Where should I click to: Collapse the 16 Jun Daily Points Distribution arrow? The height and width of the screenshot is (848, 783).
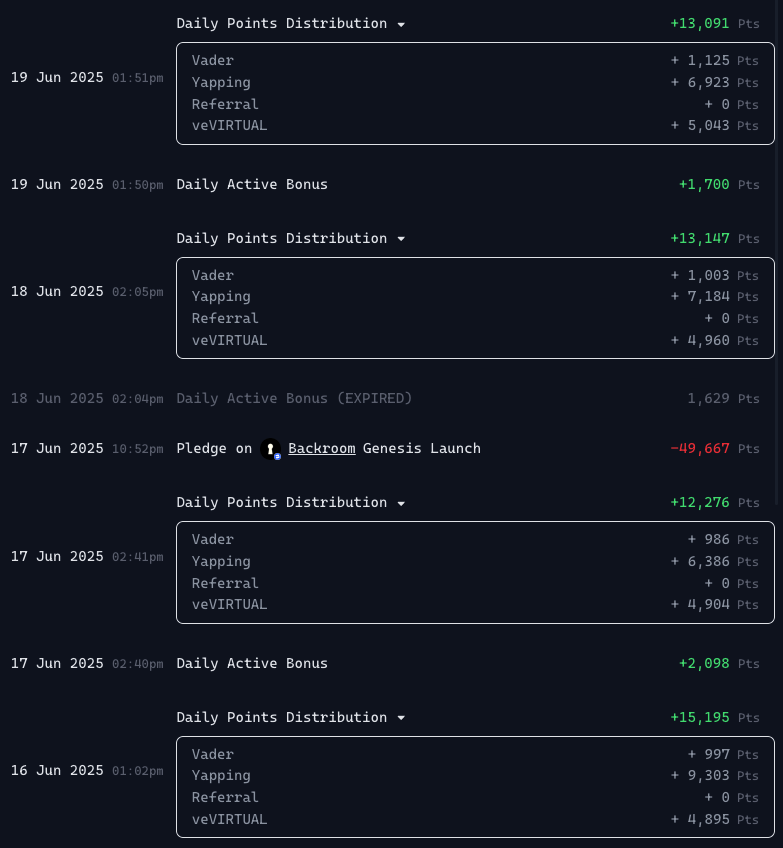(x=401, y=718)
